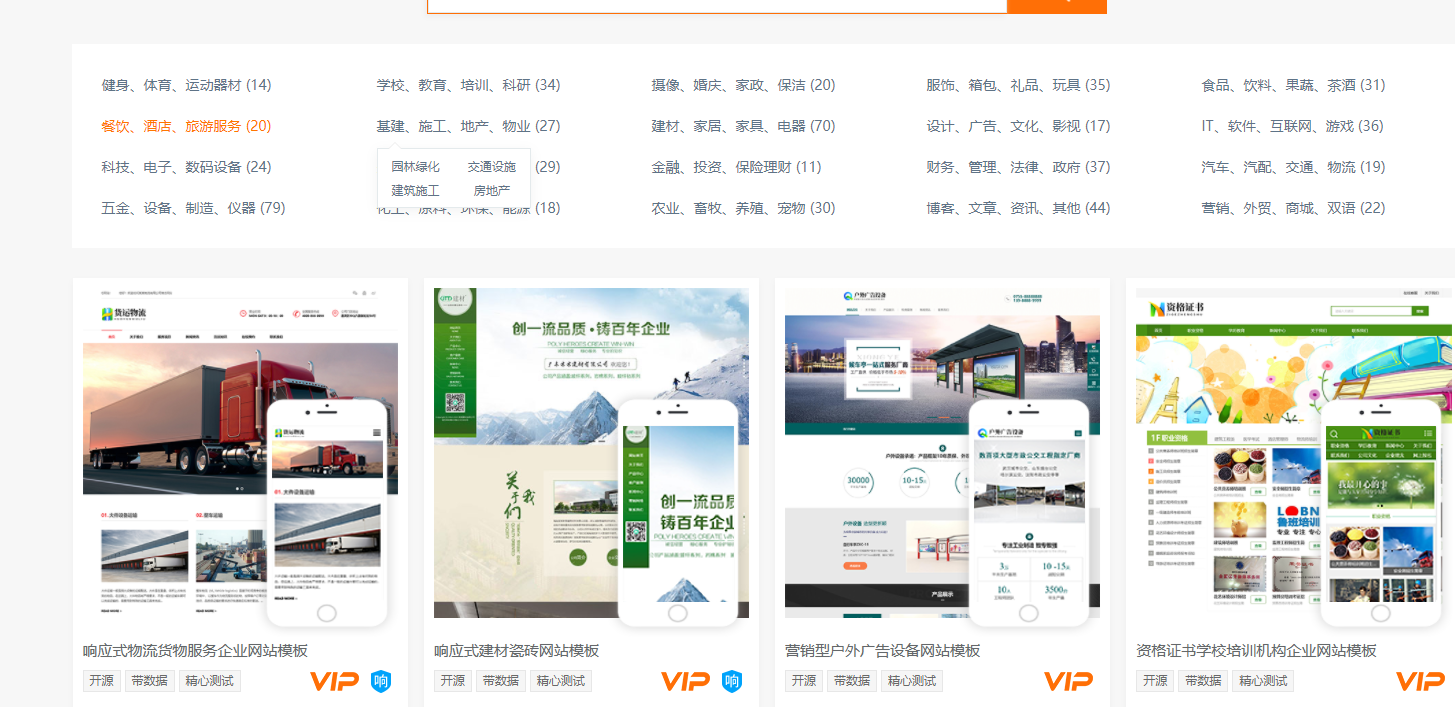Open category 五金、设备、制造、仪器 (79)
This screenshot has width=1455, height=707.
193,208
